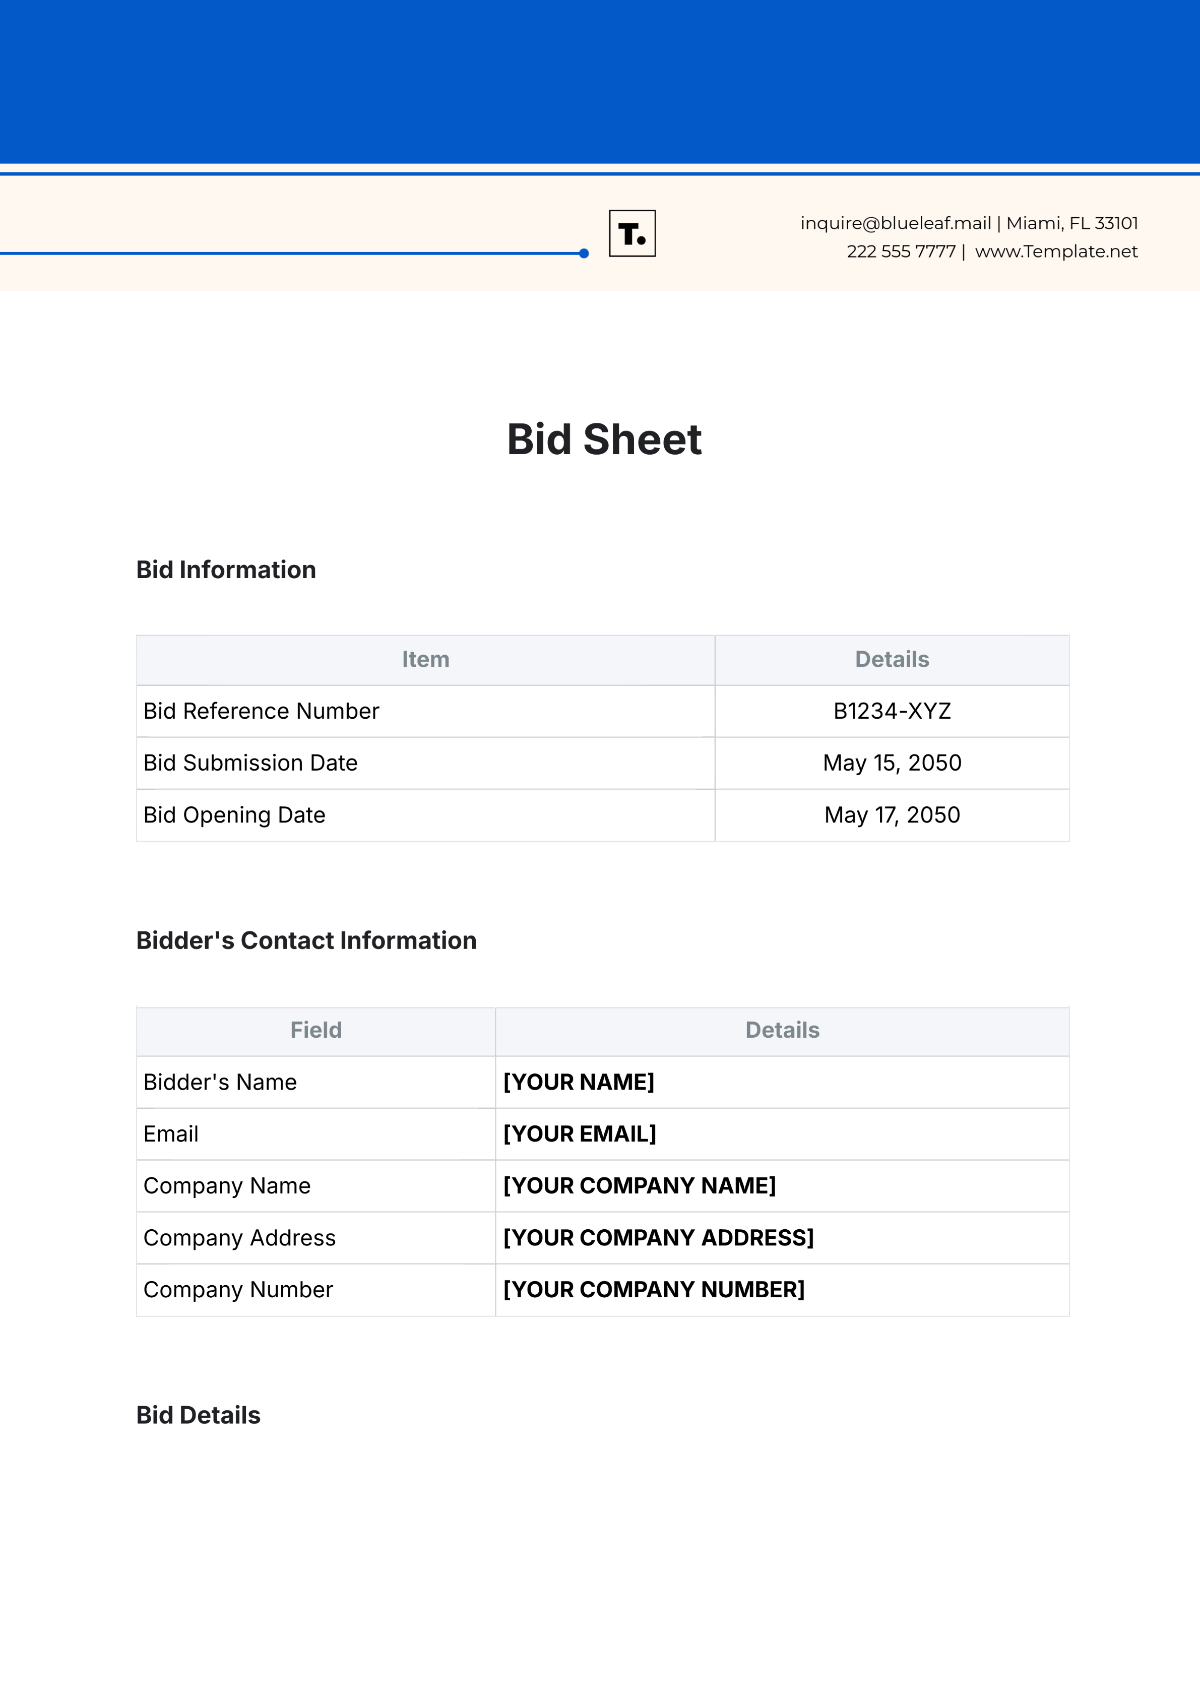Image resolution: width=1200 pixels, height=1696 pixels.
Task: Click the [YOUR COMPANY NUMBER] placeholder
Action: [x=654, y=1290]
